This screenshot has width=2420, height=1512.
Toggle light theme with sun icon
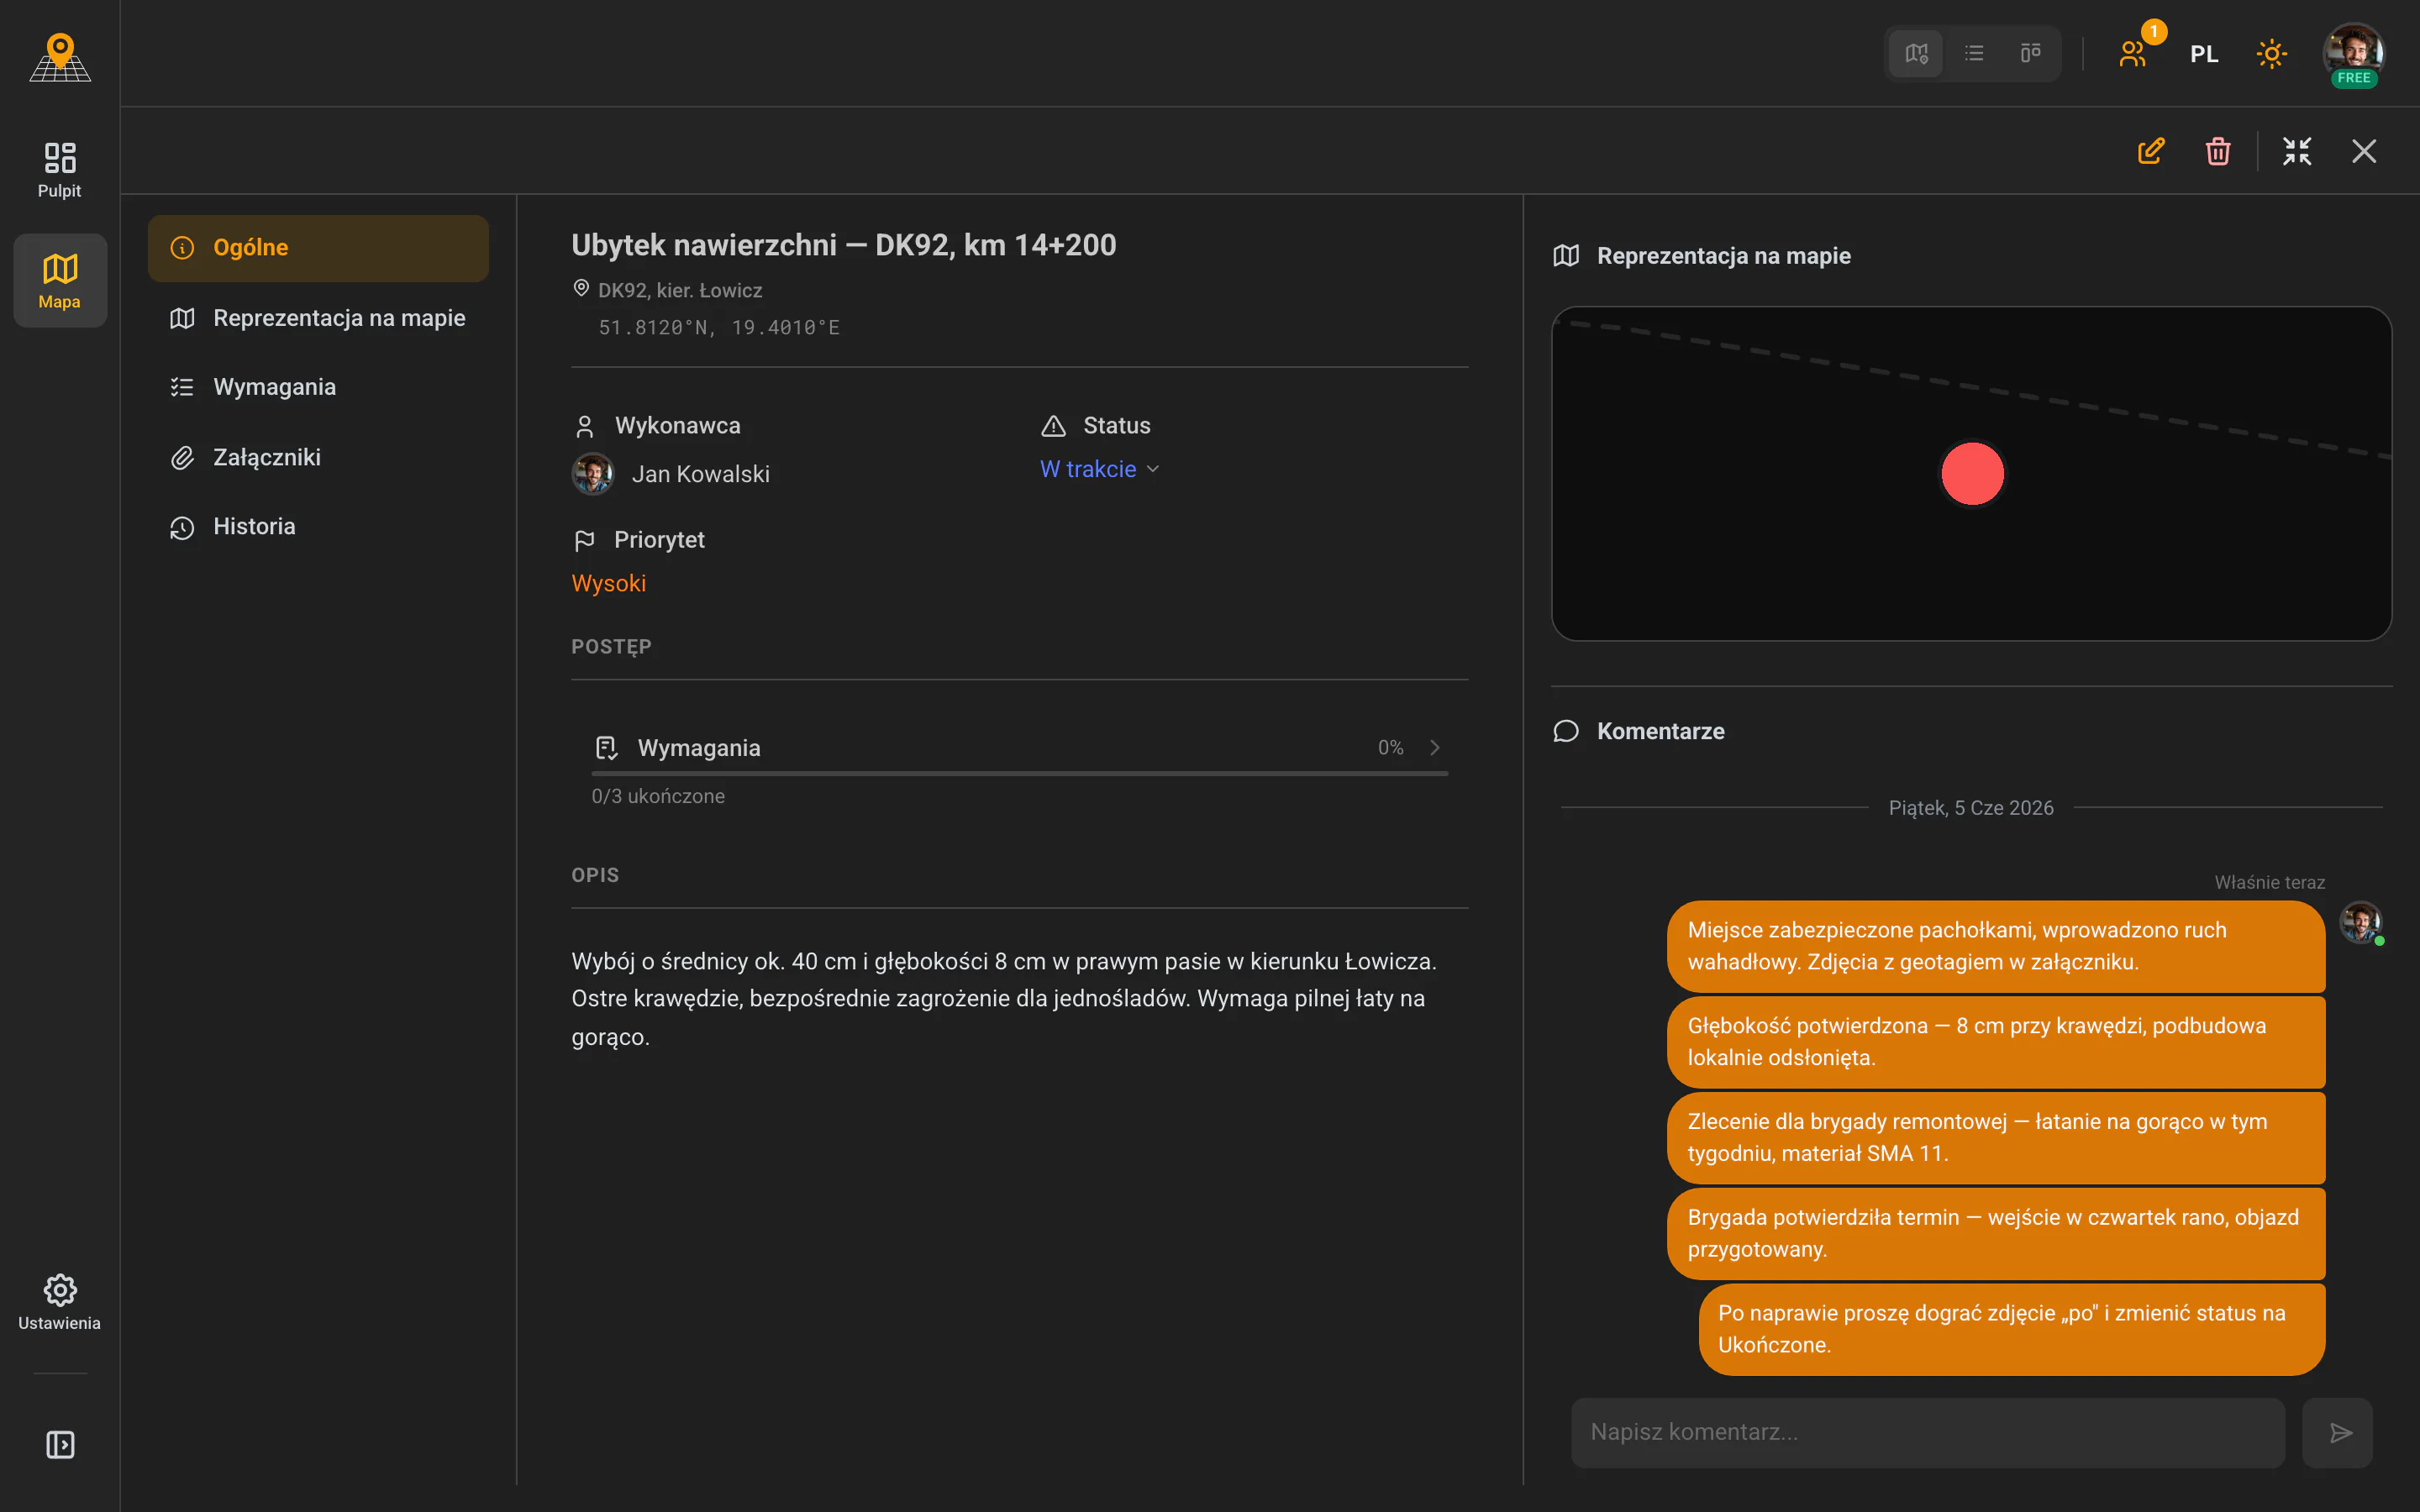[x=2272, y=54]
